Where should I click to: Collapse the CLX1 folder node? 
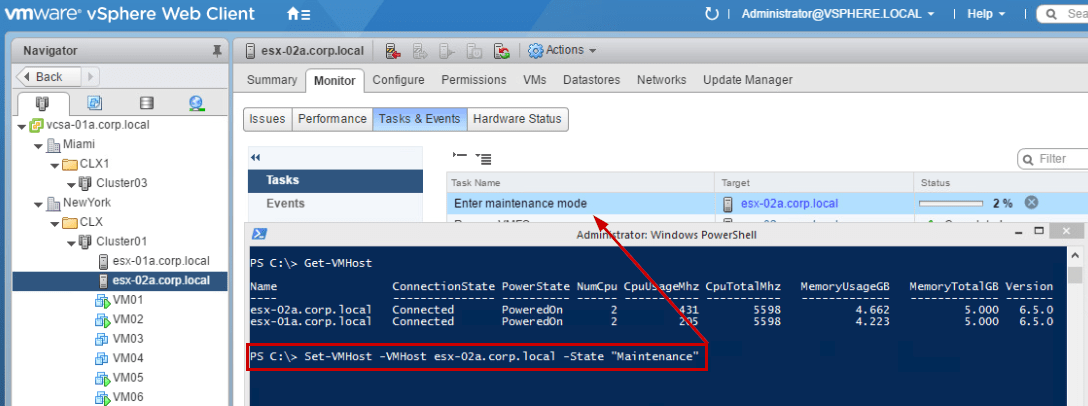54,165
